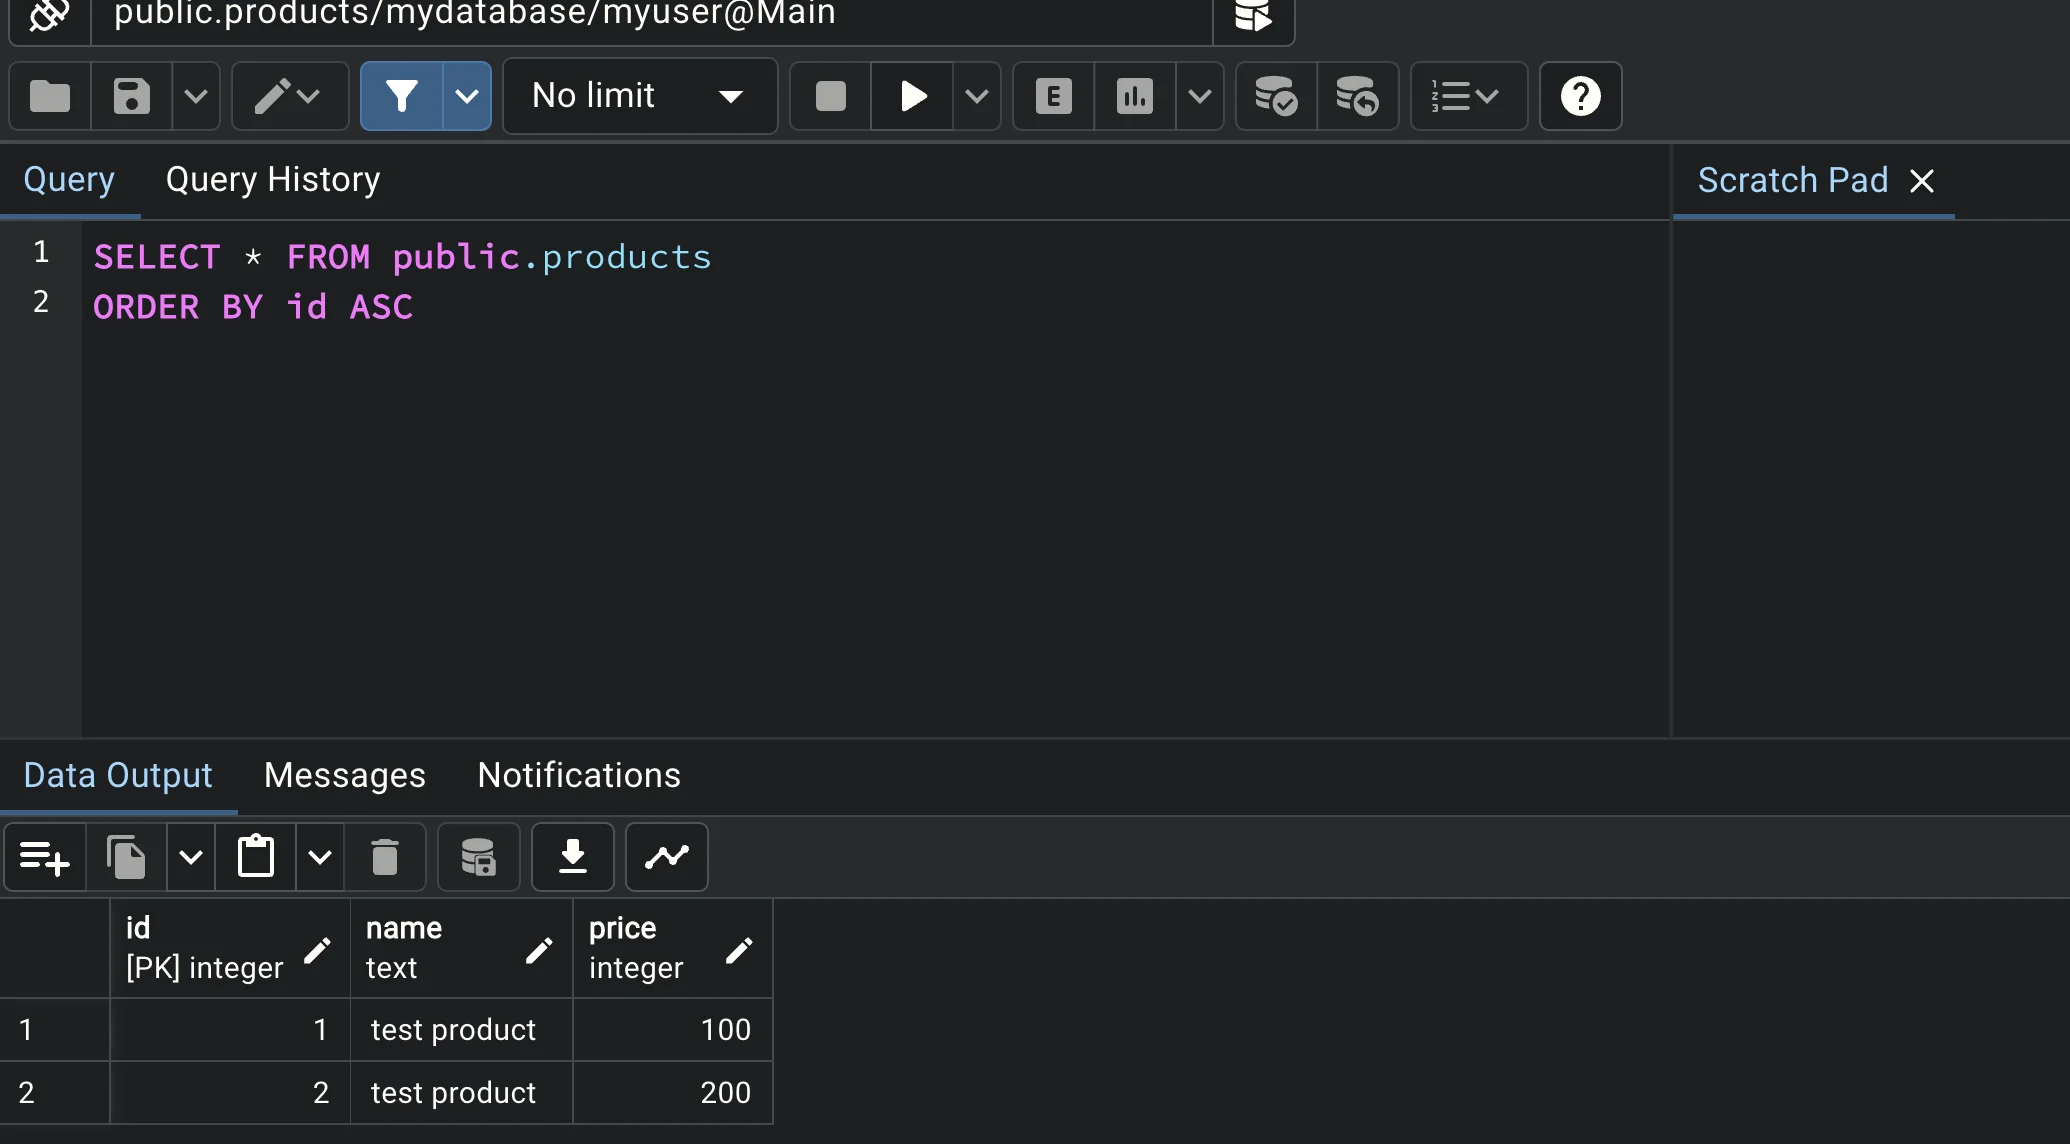Click the new query tool database icon
Viewport: 2070px width, 1144px height.
pyautogui.click(x=1253, y=16)
